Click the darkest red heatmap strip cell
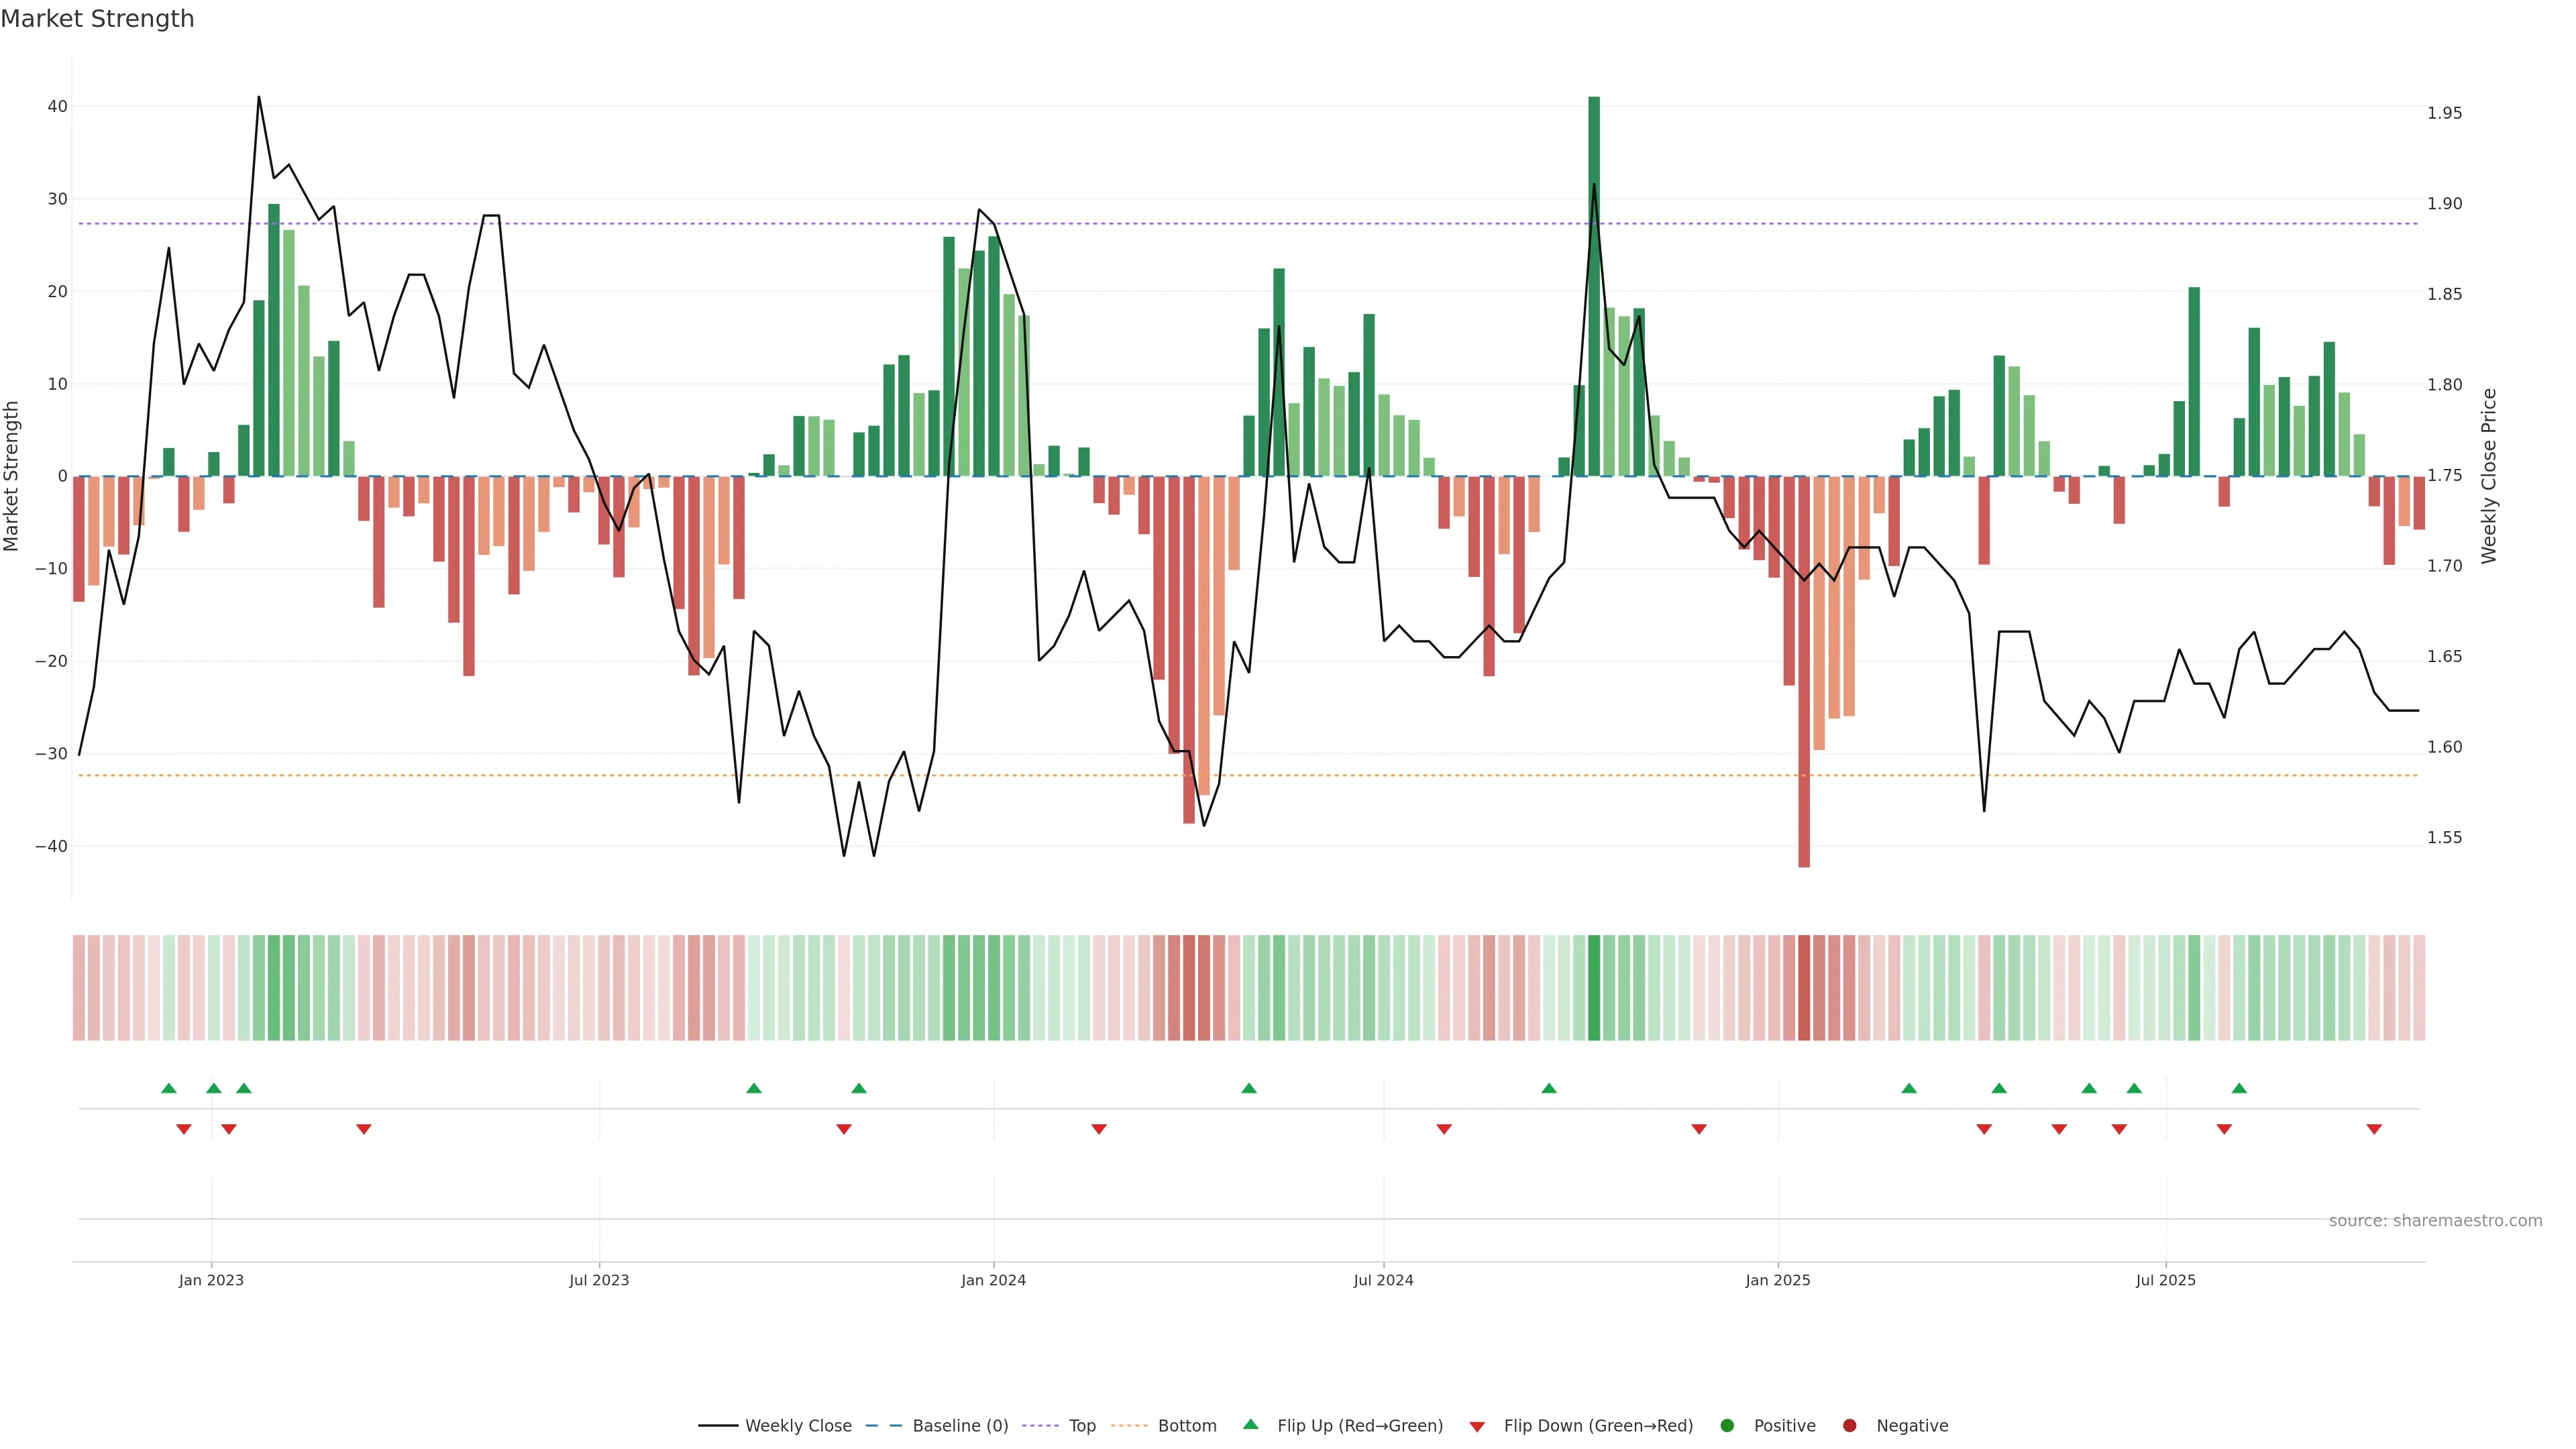 tap(1804, 988)
